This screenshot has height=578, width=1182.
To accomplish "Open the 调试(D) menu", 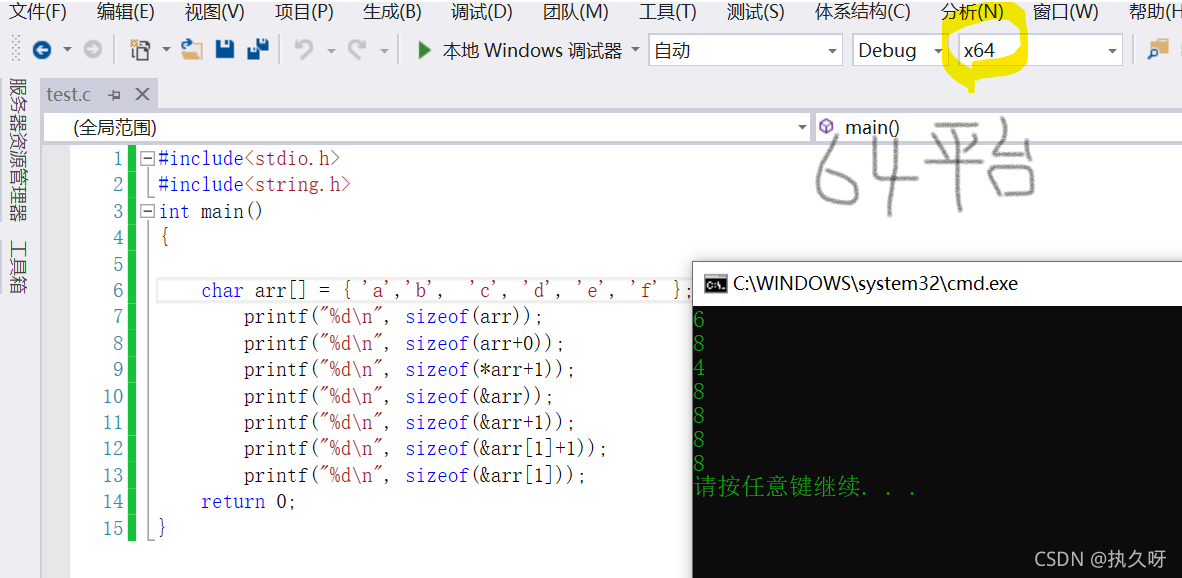I will click(482, 11).
